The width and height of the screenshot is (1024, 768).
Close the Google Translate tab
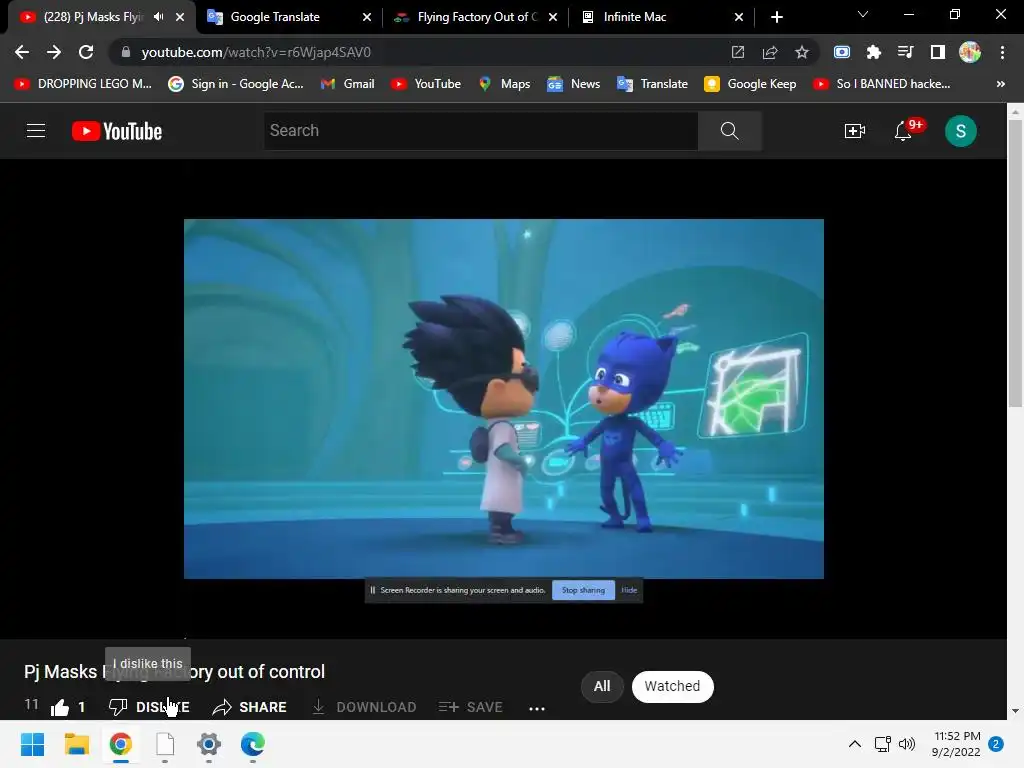(x=367, y=17)
